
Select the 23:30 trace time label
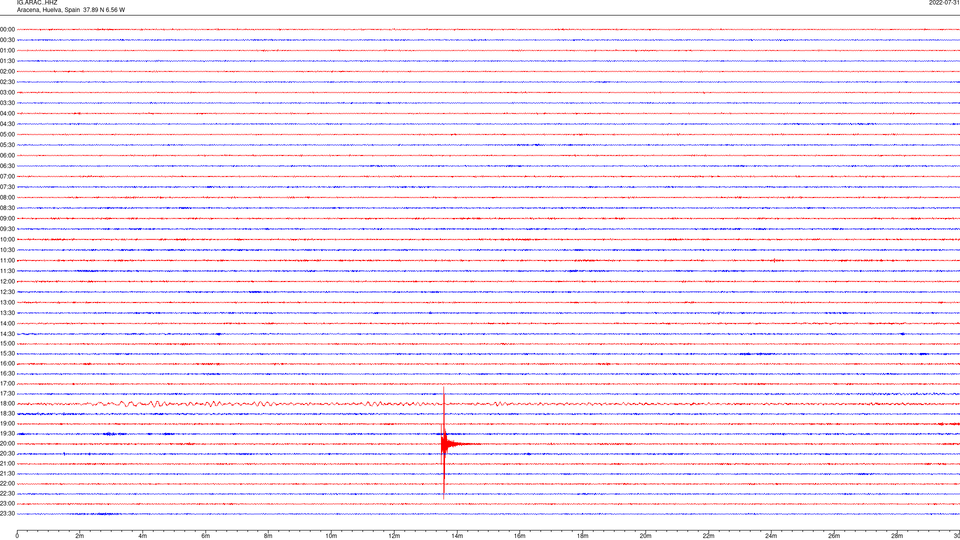pyautogui.click(x=7, y=514)
